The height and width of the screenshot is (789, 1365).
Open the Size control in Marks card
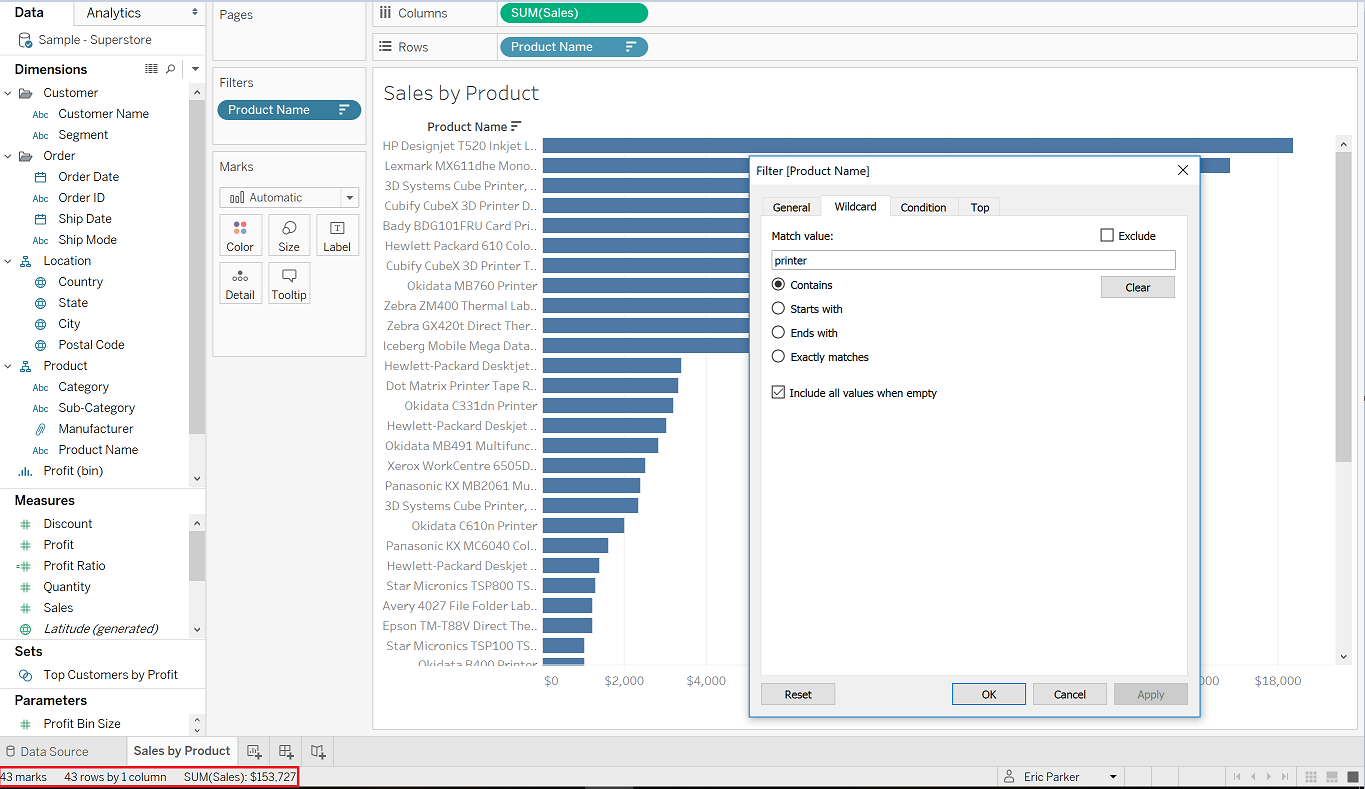pos(289,235)
